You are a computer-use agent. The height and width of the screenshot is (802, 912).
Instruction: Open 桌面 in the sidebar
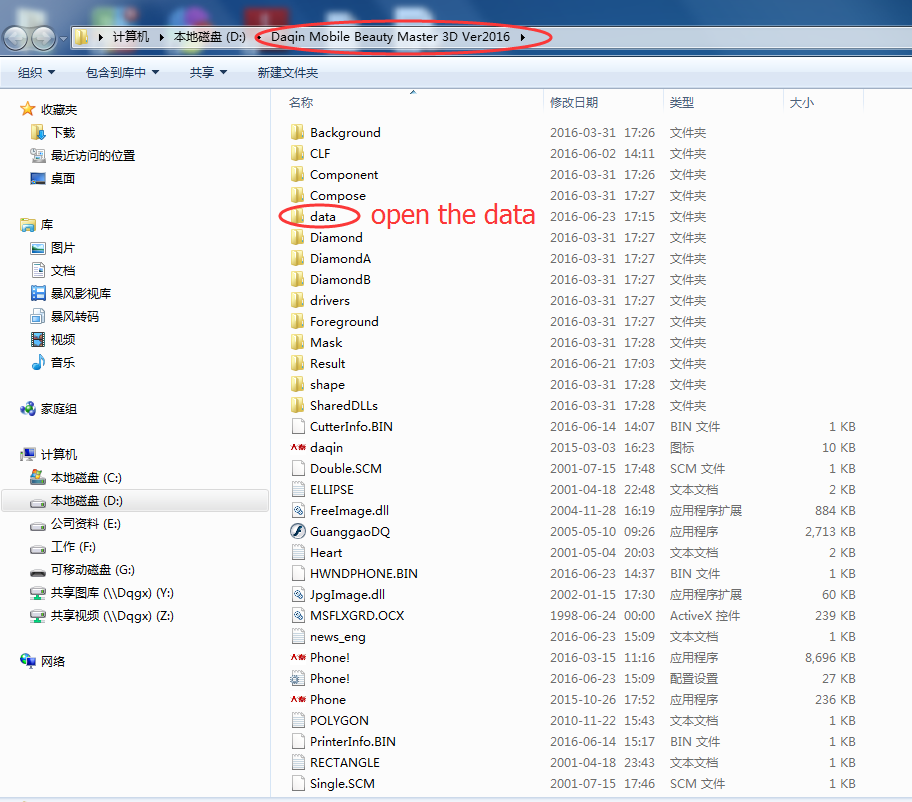click(63, 178)
